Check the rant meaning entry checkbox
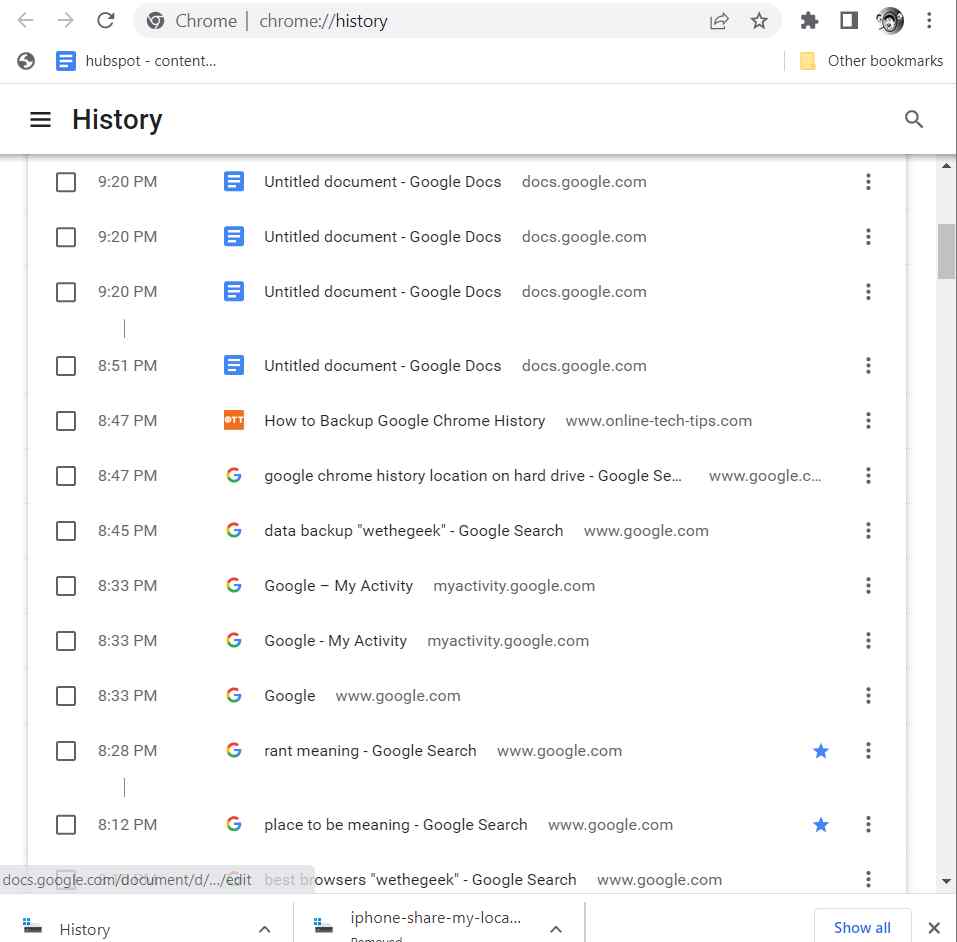The width and height of the screenshot is (957, 942). click(66, 750)
